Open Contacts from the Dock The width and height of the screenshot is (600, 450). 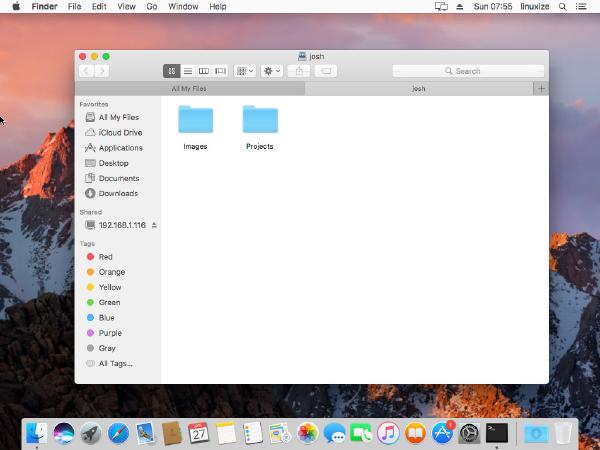pos(172,433)
